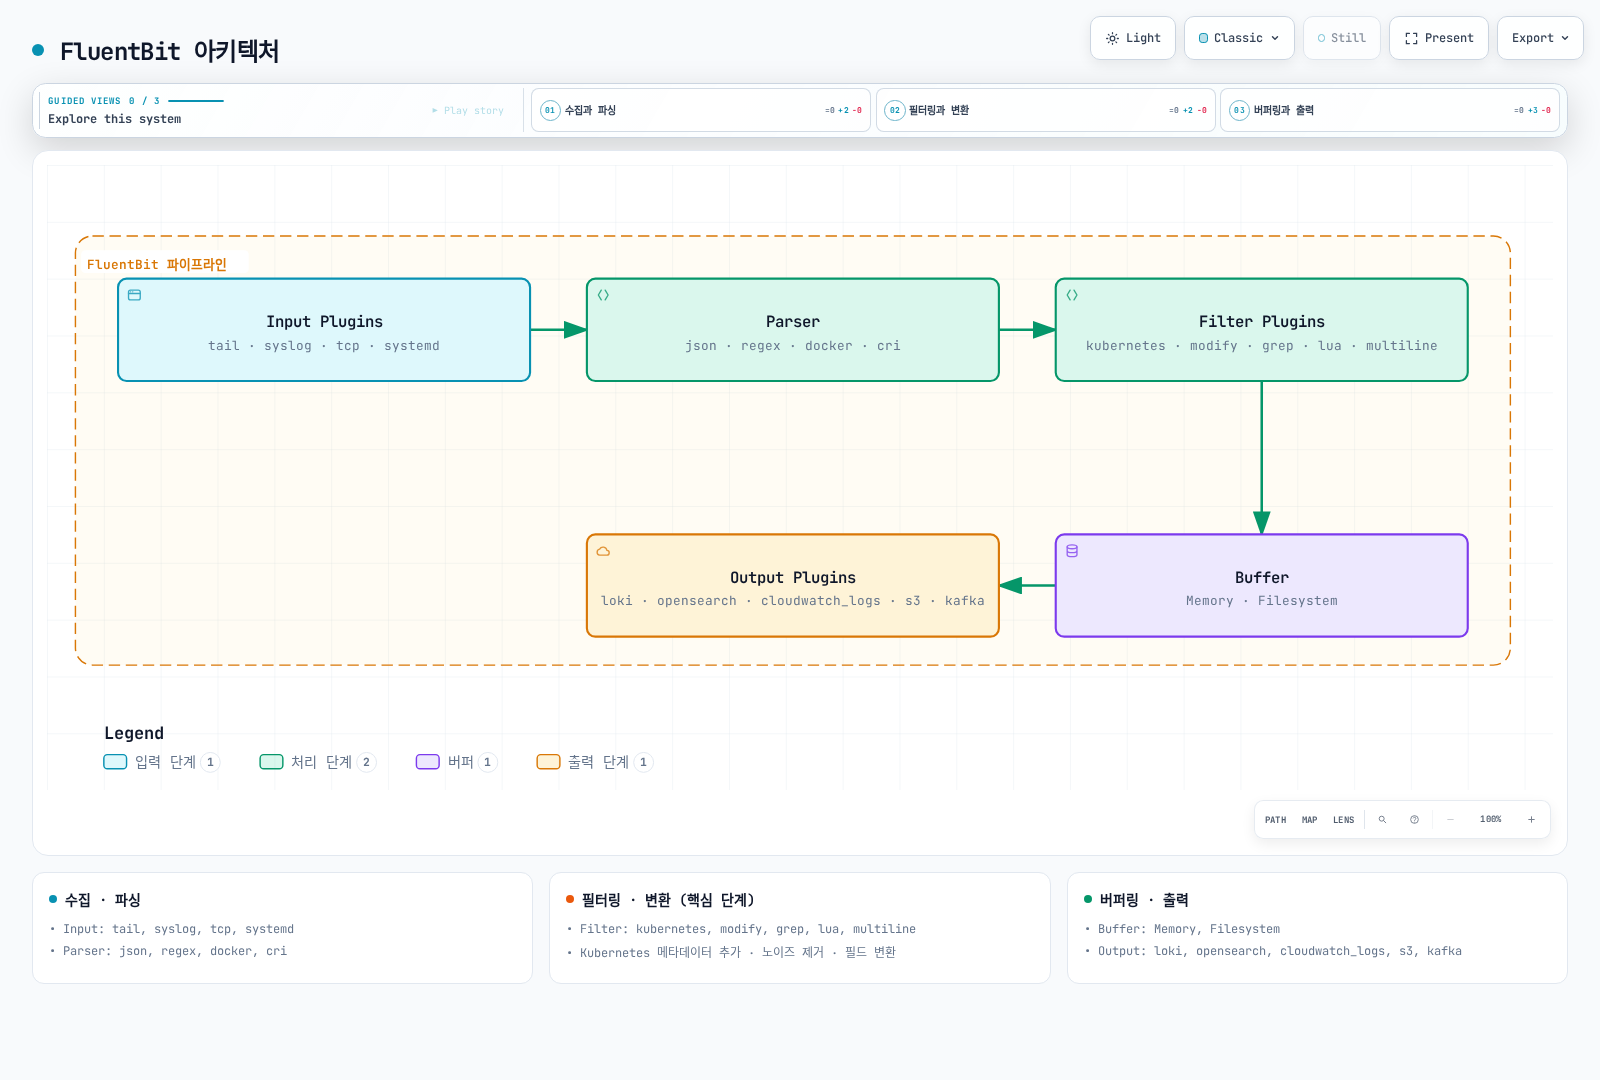Click the search magnifier icon in canvas controls
This screenshot has width=1600, height=1080.
click(1382, 820)
